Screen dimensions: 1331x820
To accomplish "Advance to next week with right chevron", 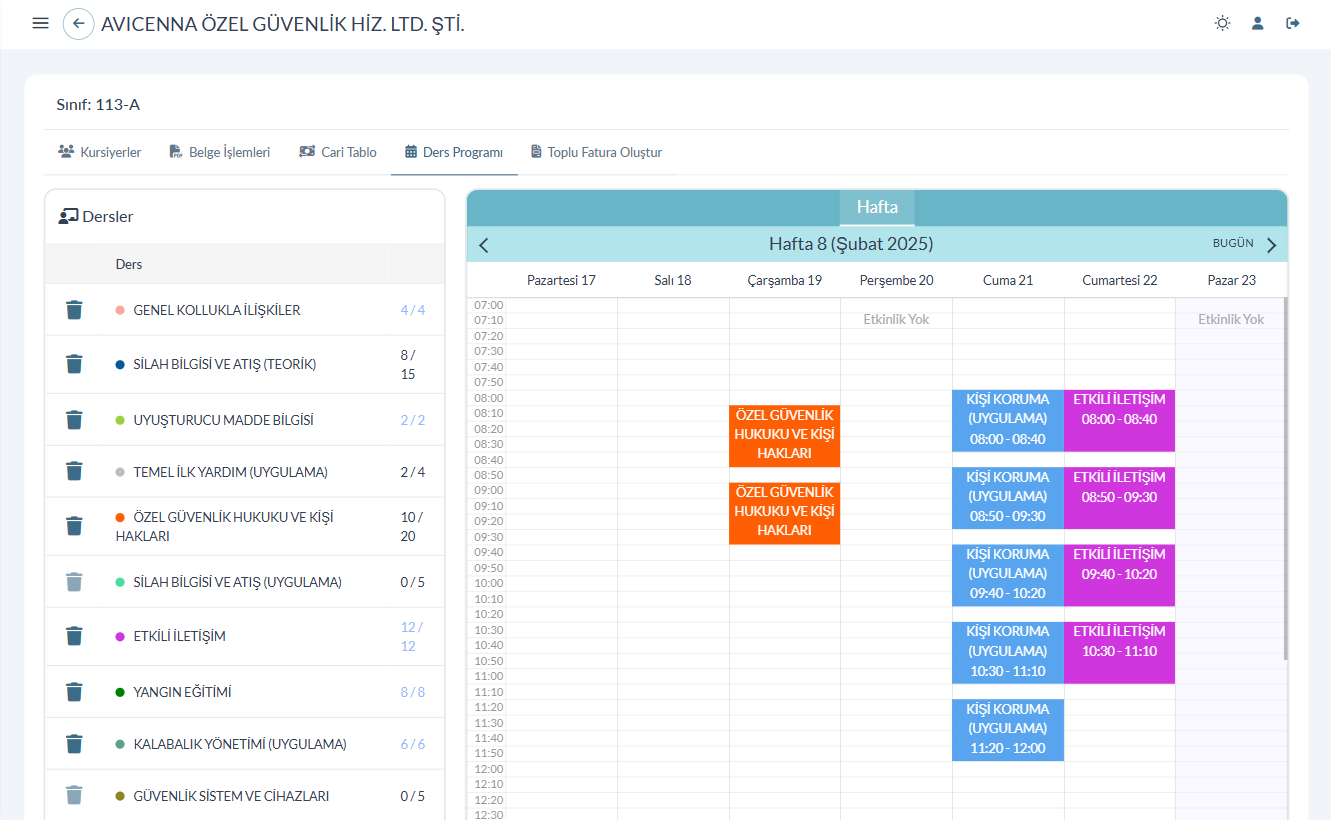I will point(1271,245).
